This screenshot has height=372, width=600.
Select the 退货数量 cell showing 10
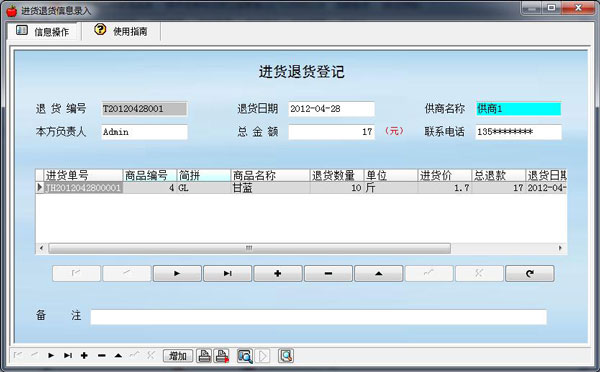point(337,188)
